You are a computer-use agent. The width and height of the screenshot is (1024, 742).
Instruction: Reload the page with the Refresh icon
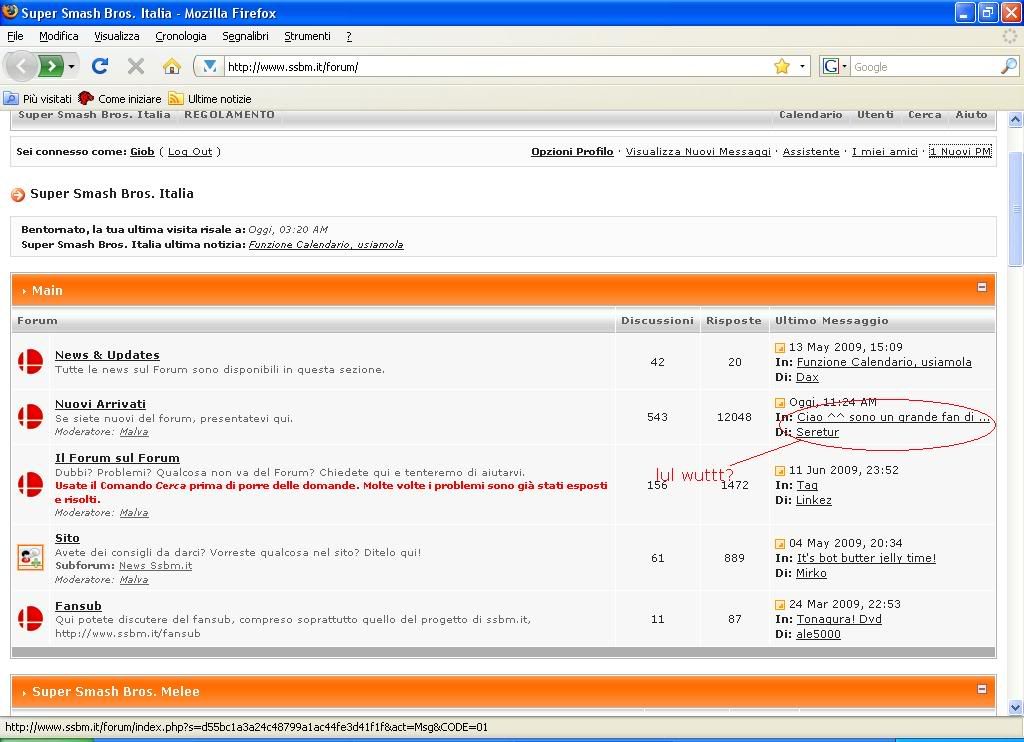click(100, 66)
